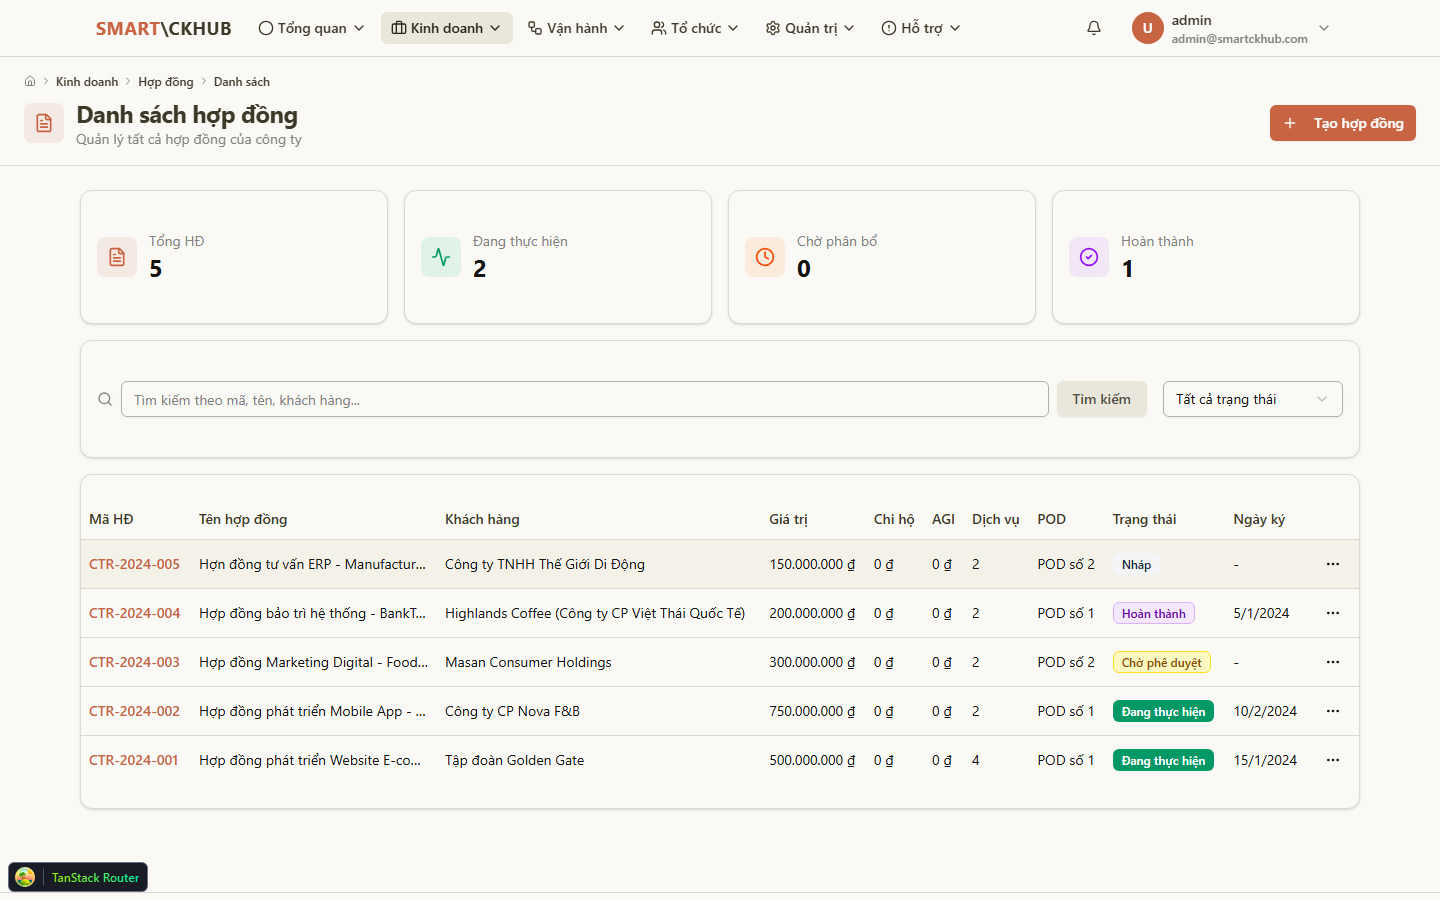1440x900 pixels.
Task: Click the Chờ phân bổ clock icon
Action: tap(765, 257)
